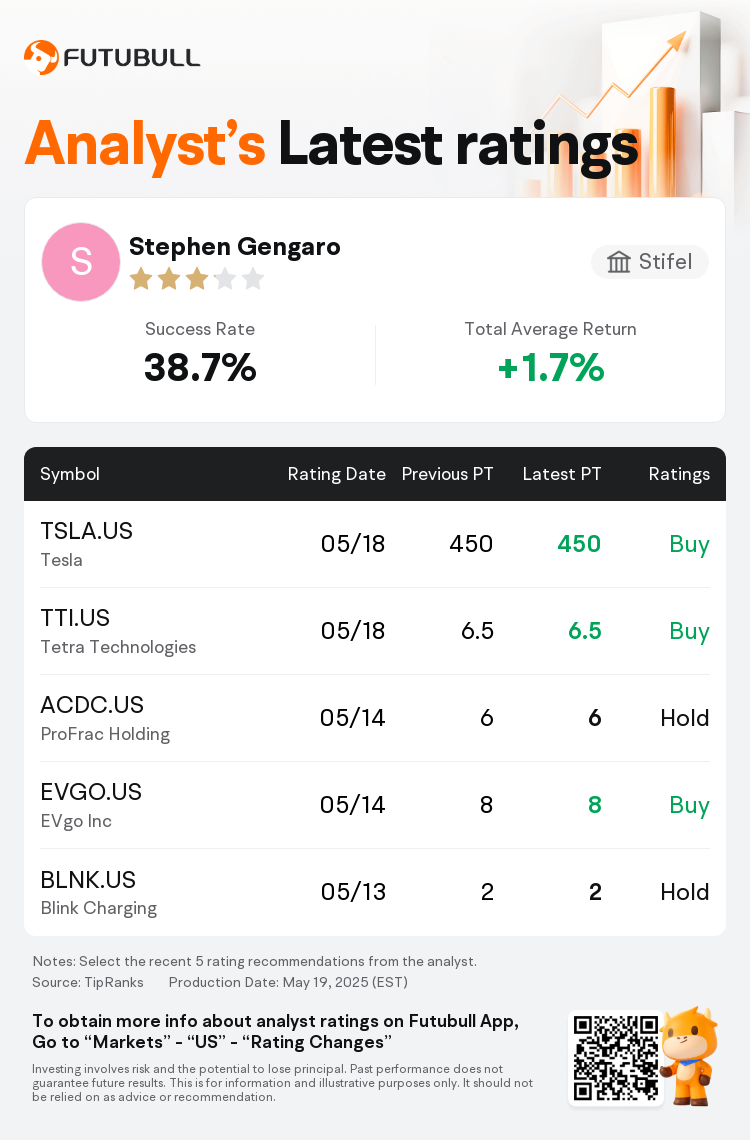
Task: Click the Stephen Gengaro analyst name
Action: (235, 247)
